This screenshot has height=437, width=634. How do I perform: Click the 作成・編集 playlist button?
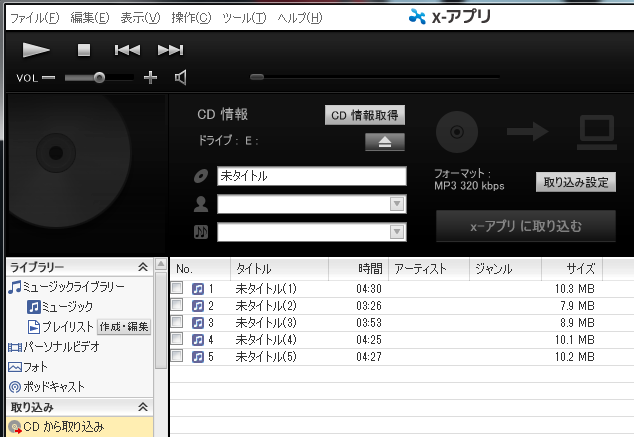pyautogui.click(x=124, y=327)
